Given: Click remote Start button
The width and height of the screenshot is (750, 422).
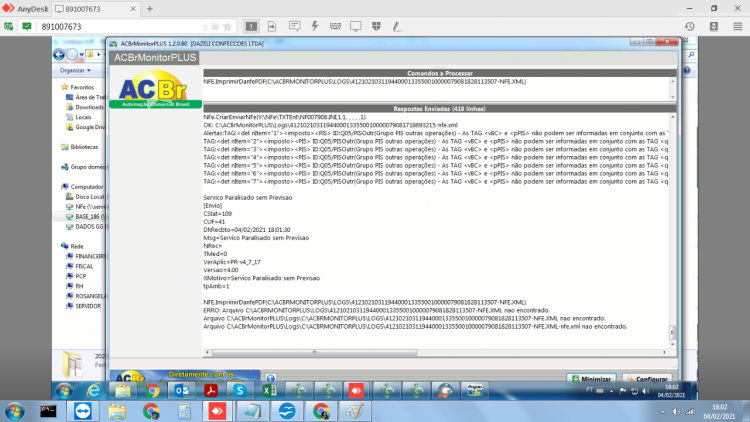Looking at the screenshot, I should (64, 390).
